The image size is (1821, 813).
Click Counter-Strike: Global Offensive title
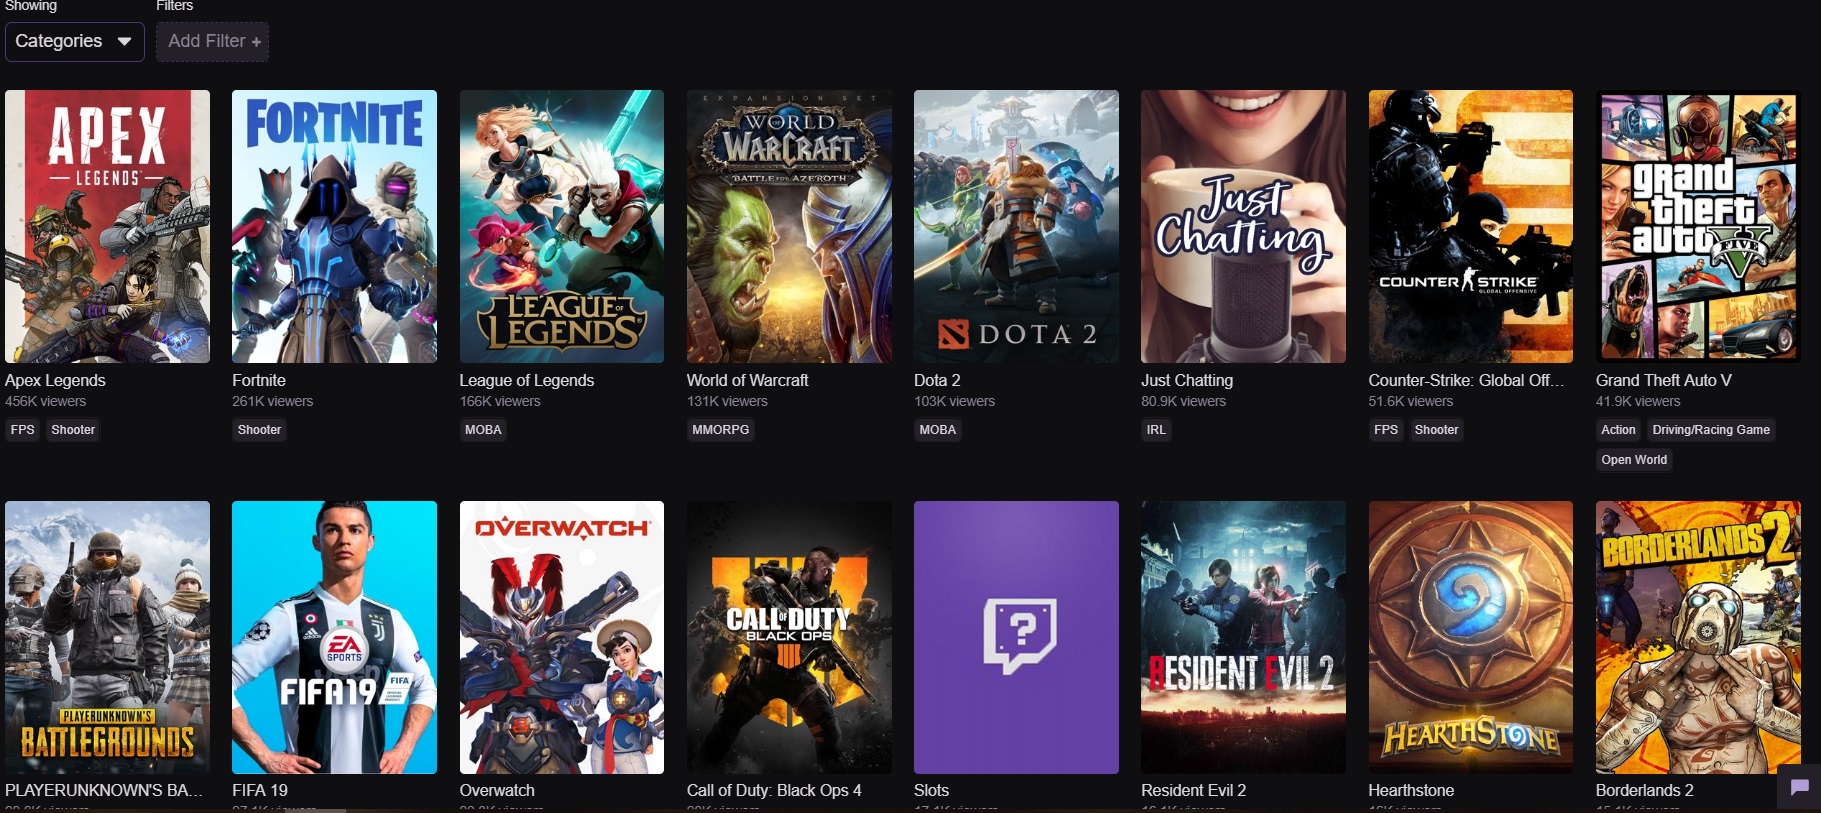pyautogui.click(x=1465, y=380)
